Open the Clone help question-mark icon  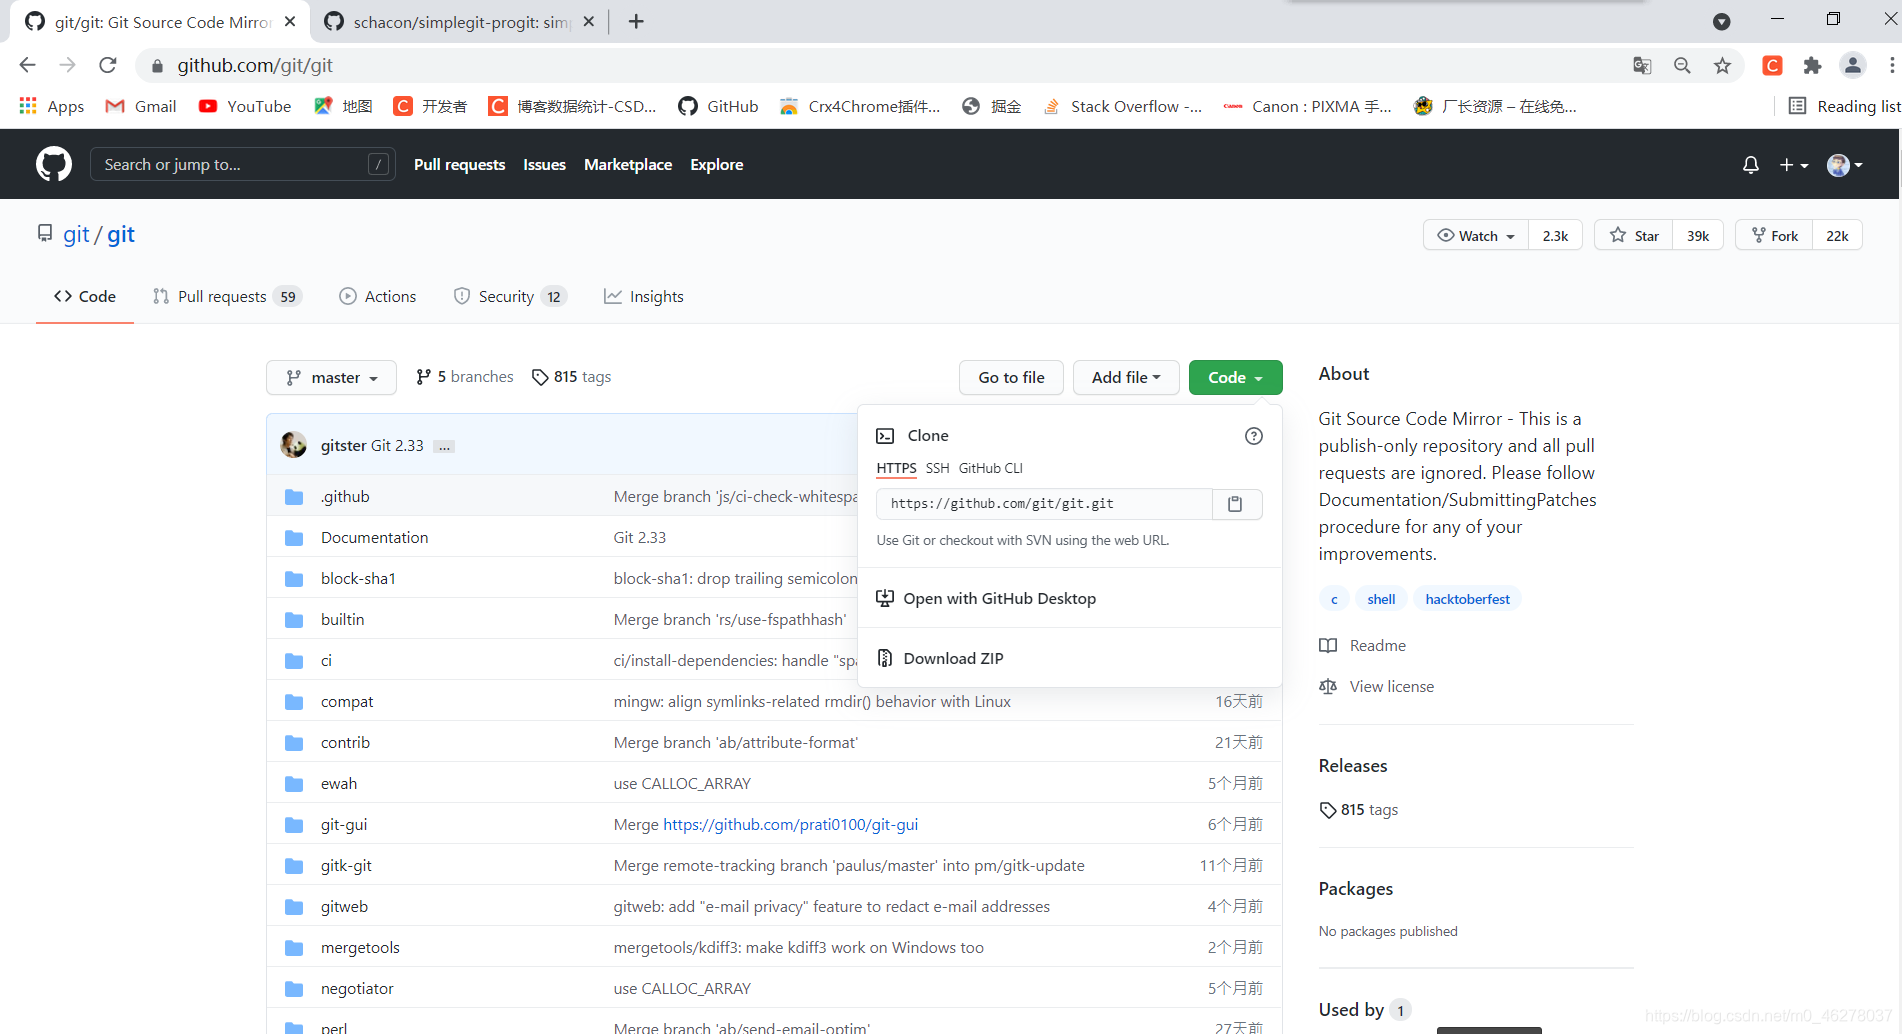click(1253, 436)
